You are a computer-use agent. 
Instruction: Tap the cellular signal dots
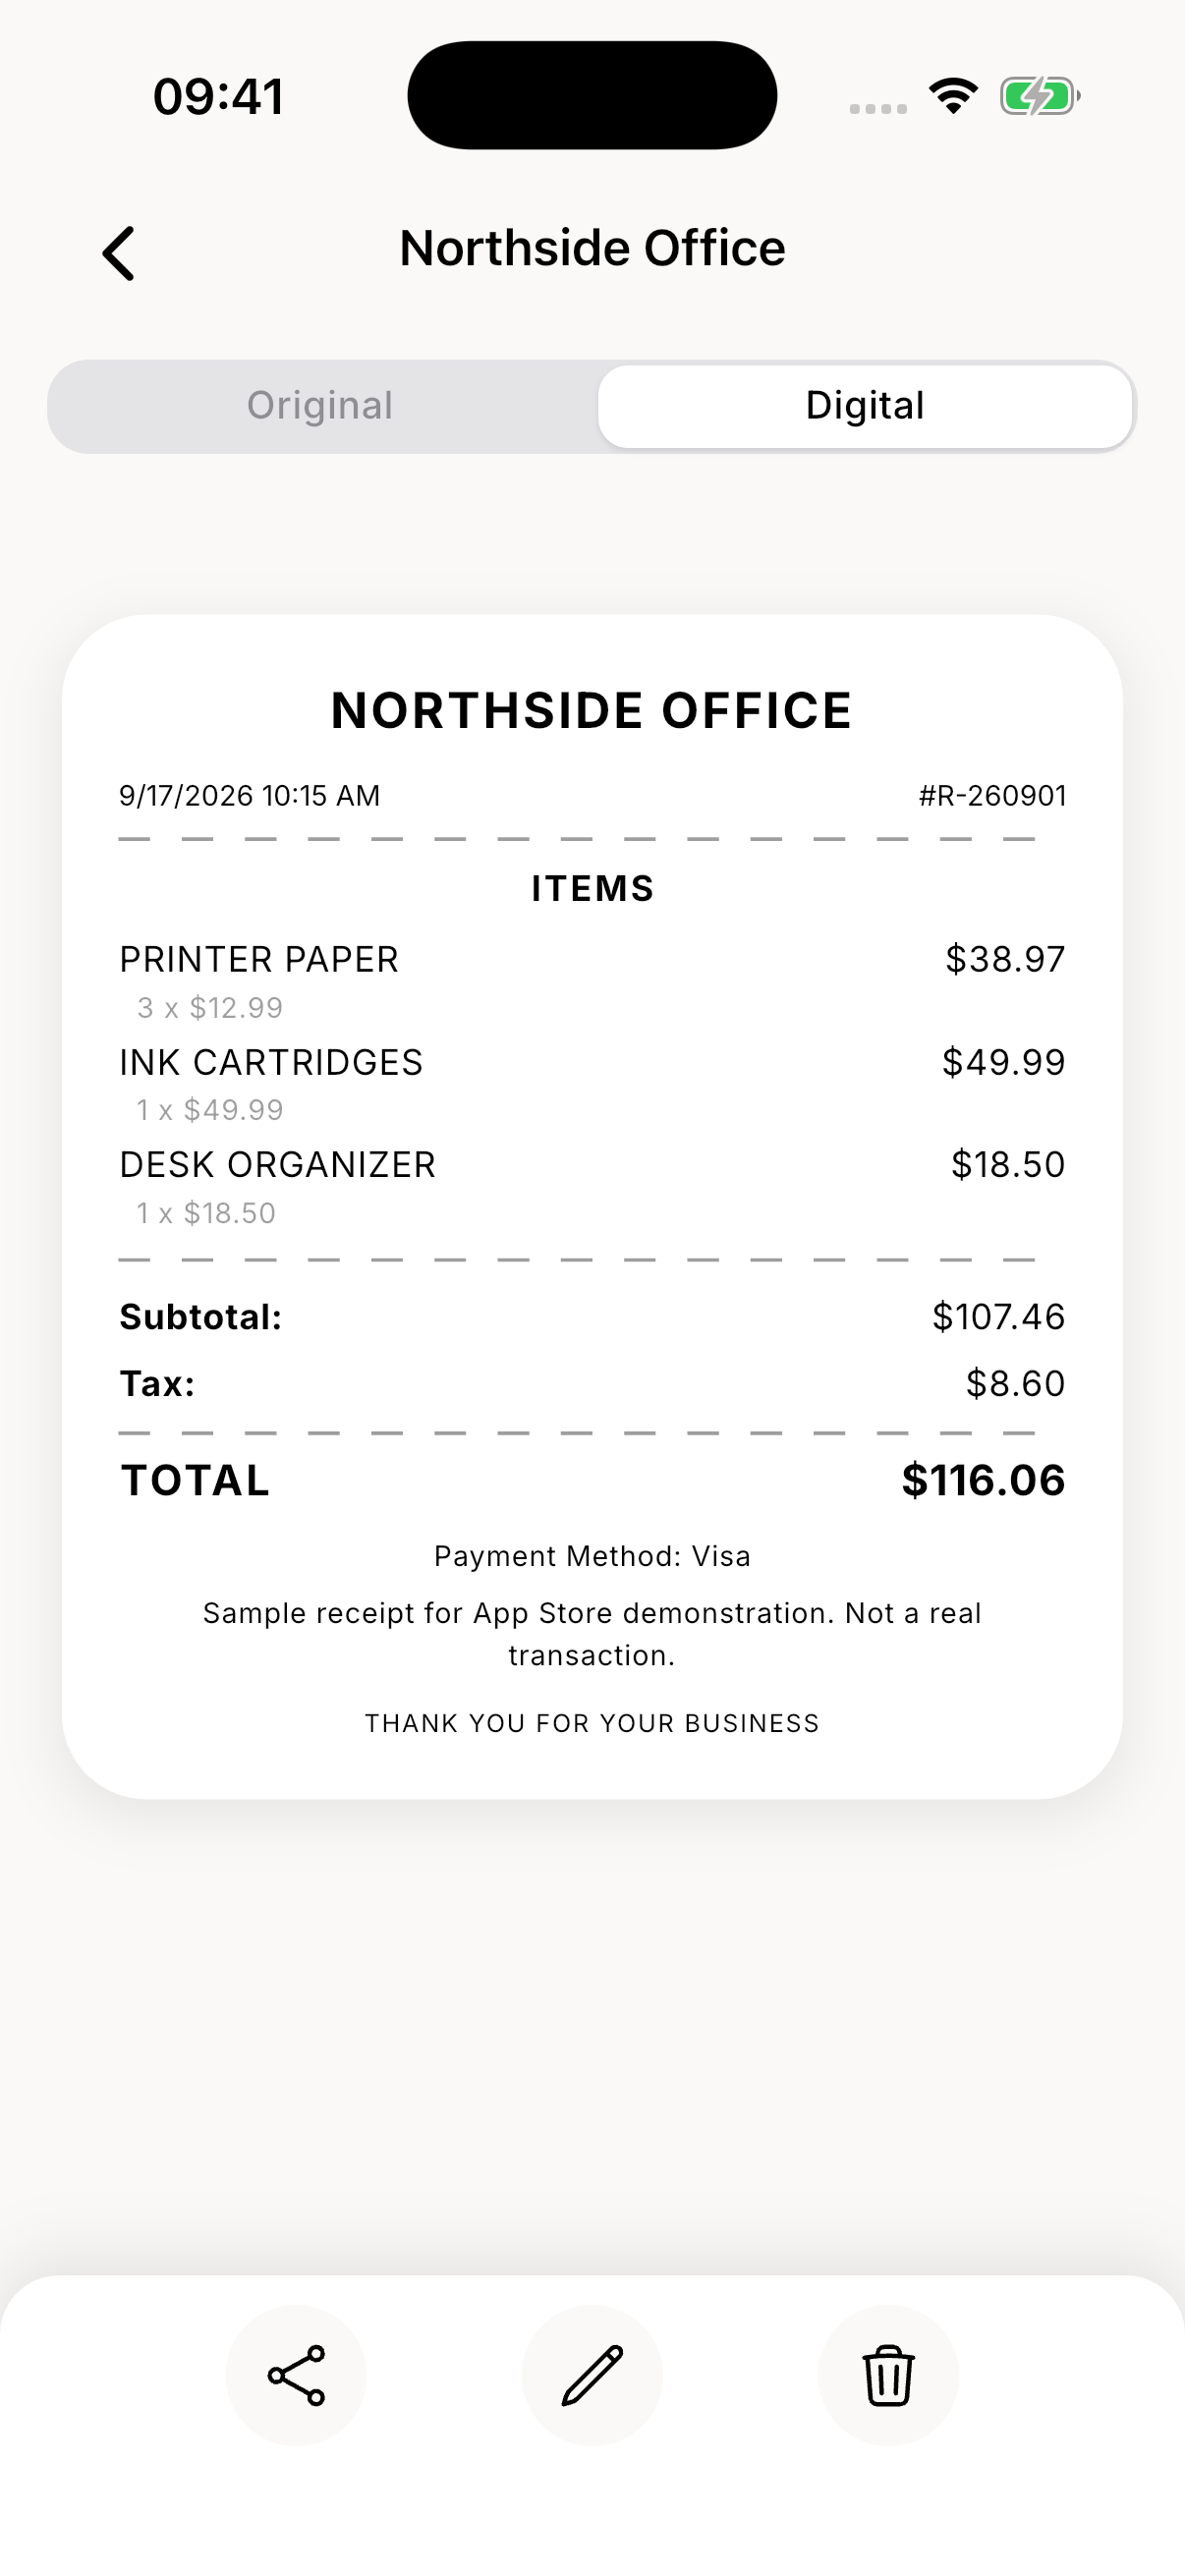(878, 108)
